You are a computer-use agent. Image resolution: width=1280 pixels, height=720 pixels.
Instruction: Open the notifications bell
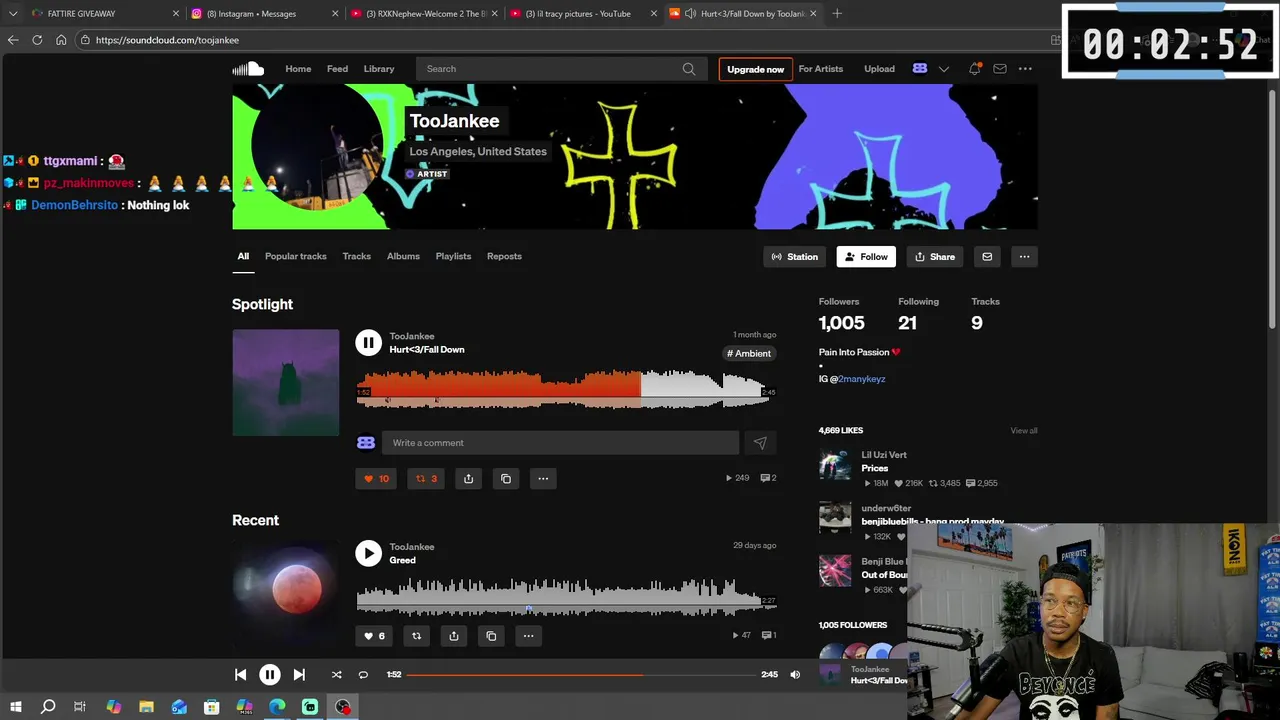974,69
